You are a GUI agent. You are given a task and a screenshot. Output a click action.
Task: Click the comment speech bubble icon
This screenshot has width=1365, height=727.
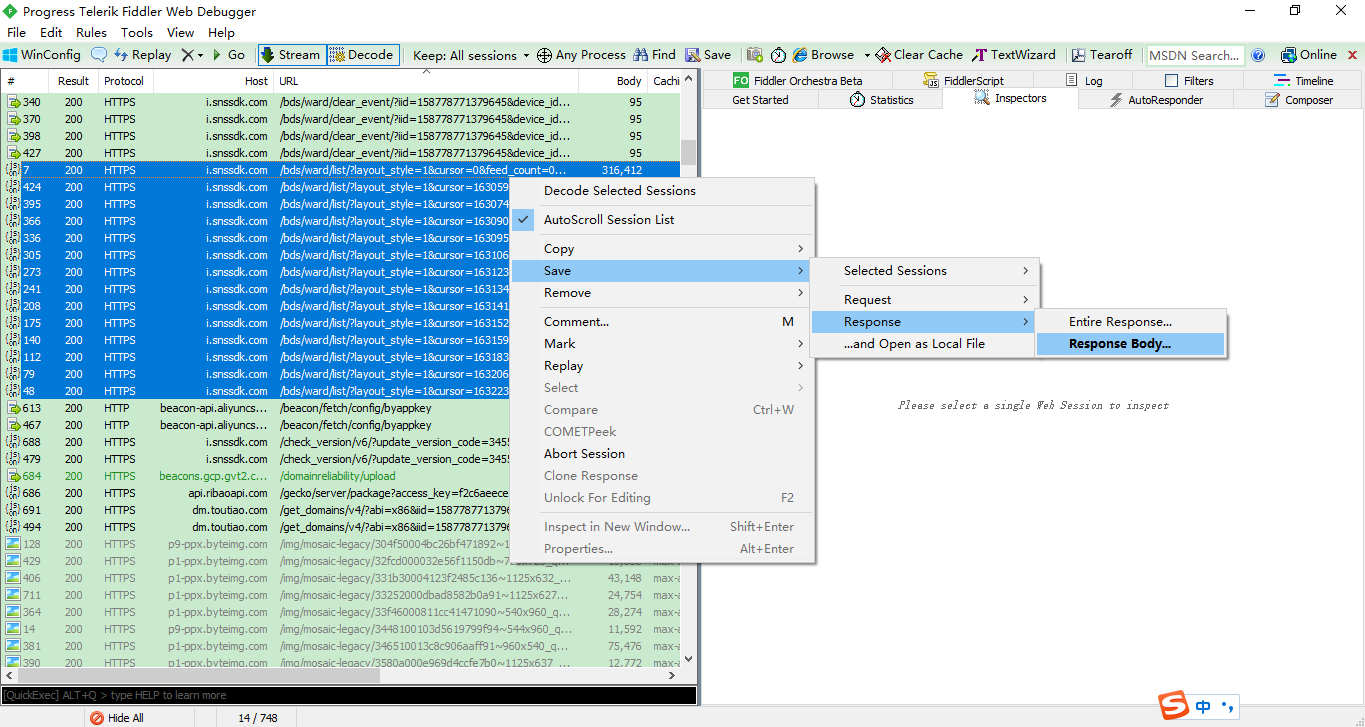(x=99, y=55)
